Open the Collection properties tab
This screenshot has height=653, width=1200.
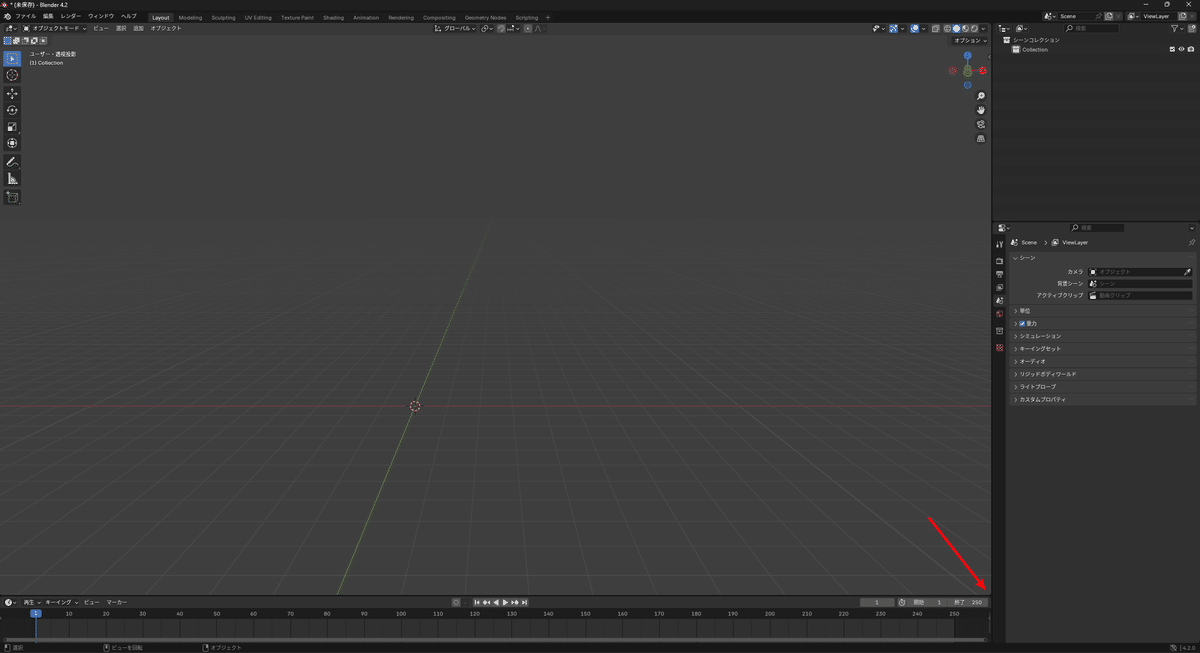click(999, 331)
